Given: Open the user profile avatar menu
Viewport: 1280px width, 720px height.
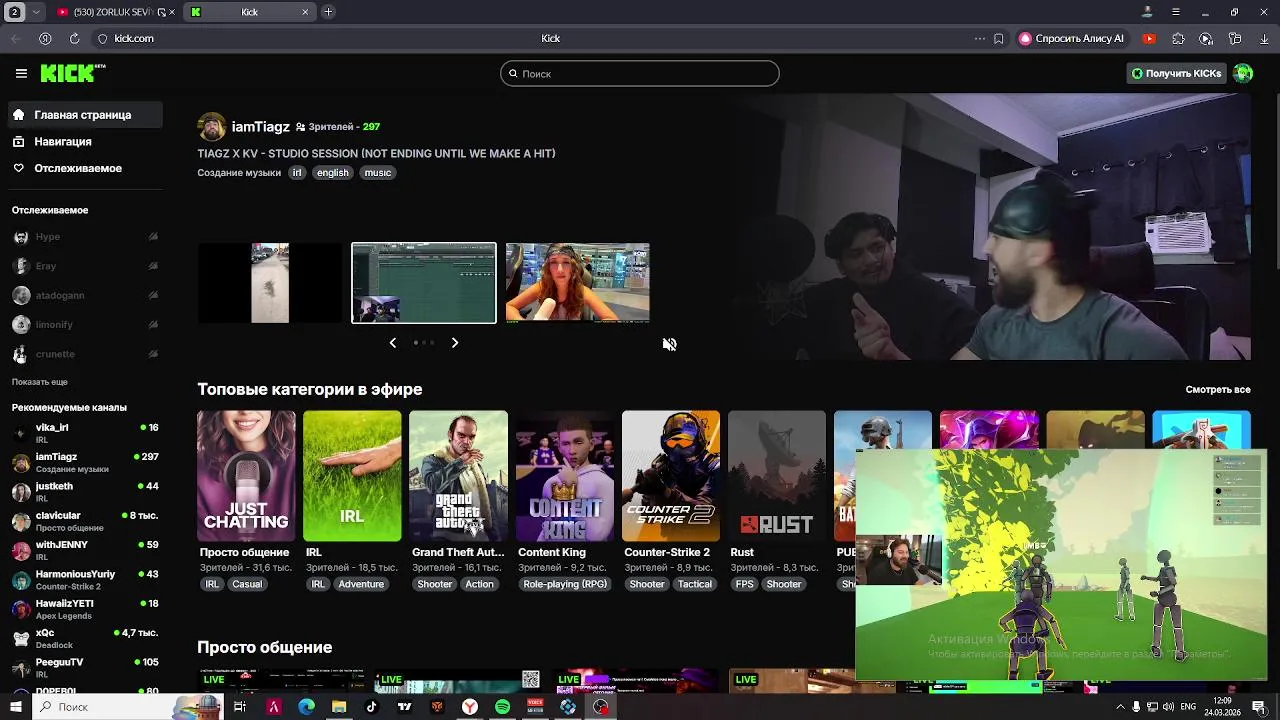Looking at the screenshot, I should (1243, 73).
